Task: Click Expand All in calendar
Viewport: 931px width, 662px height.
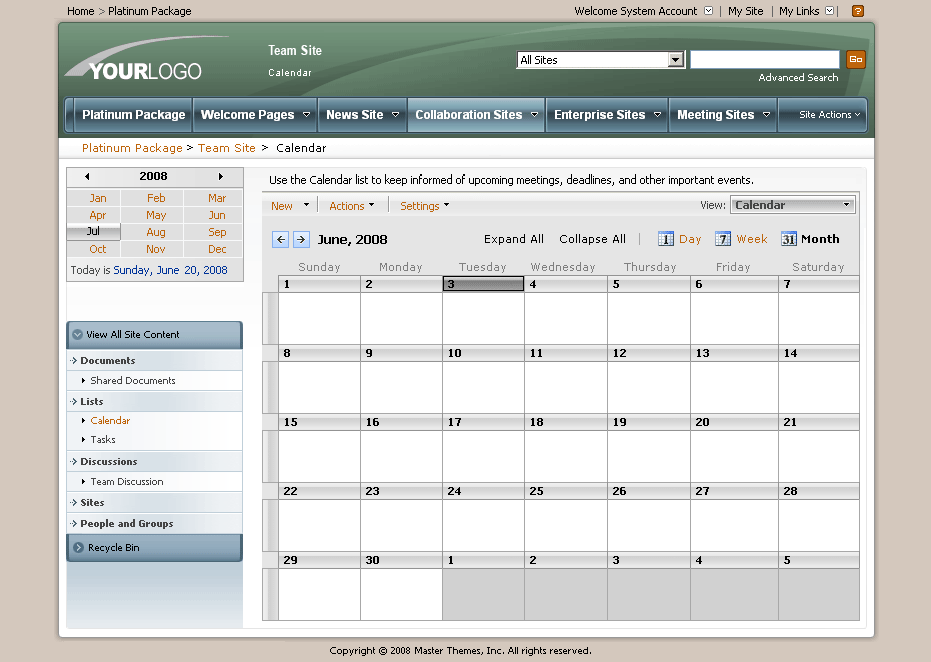Action: point(514,239)
